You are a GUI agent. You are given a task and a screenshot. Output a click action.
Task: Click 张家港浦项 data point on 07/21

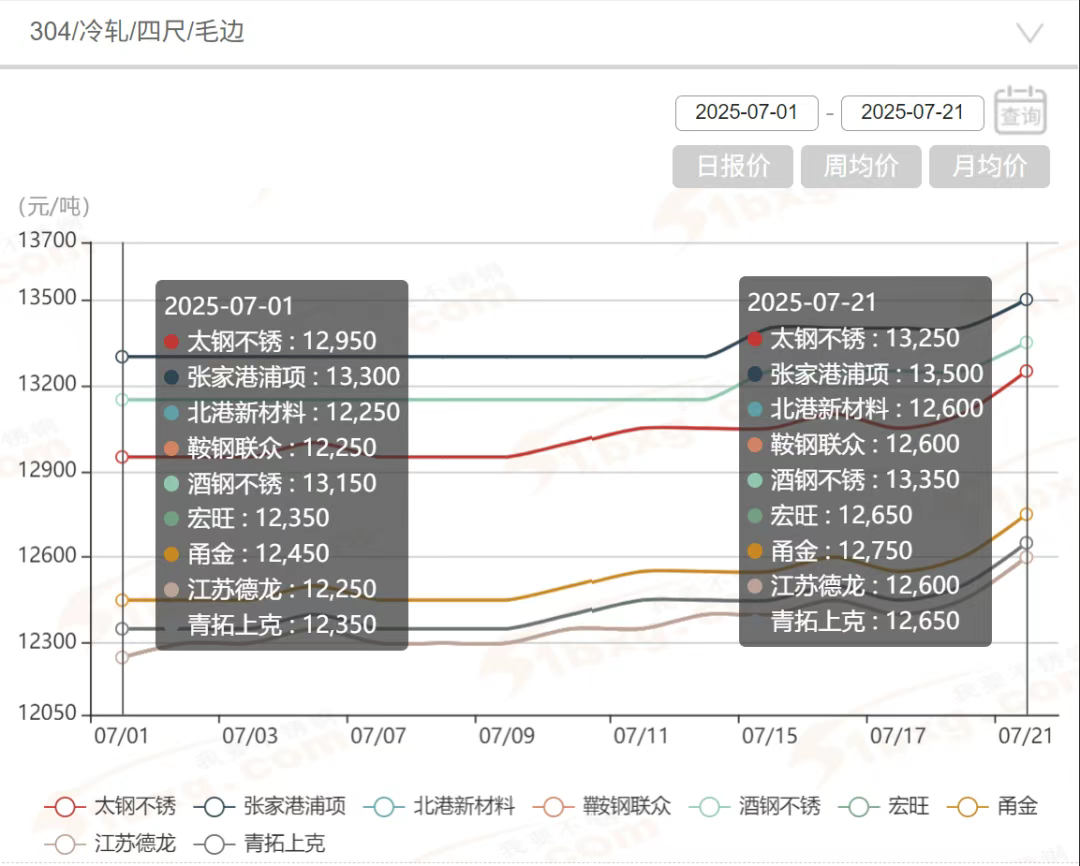click(1026, 300)
